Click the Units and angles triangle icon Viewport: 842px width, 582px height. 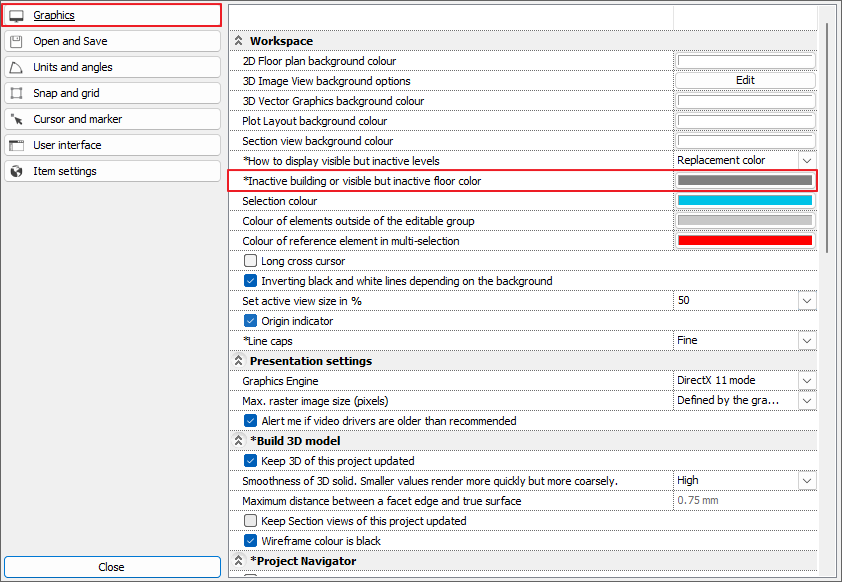point(16,67)
